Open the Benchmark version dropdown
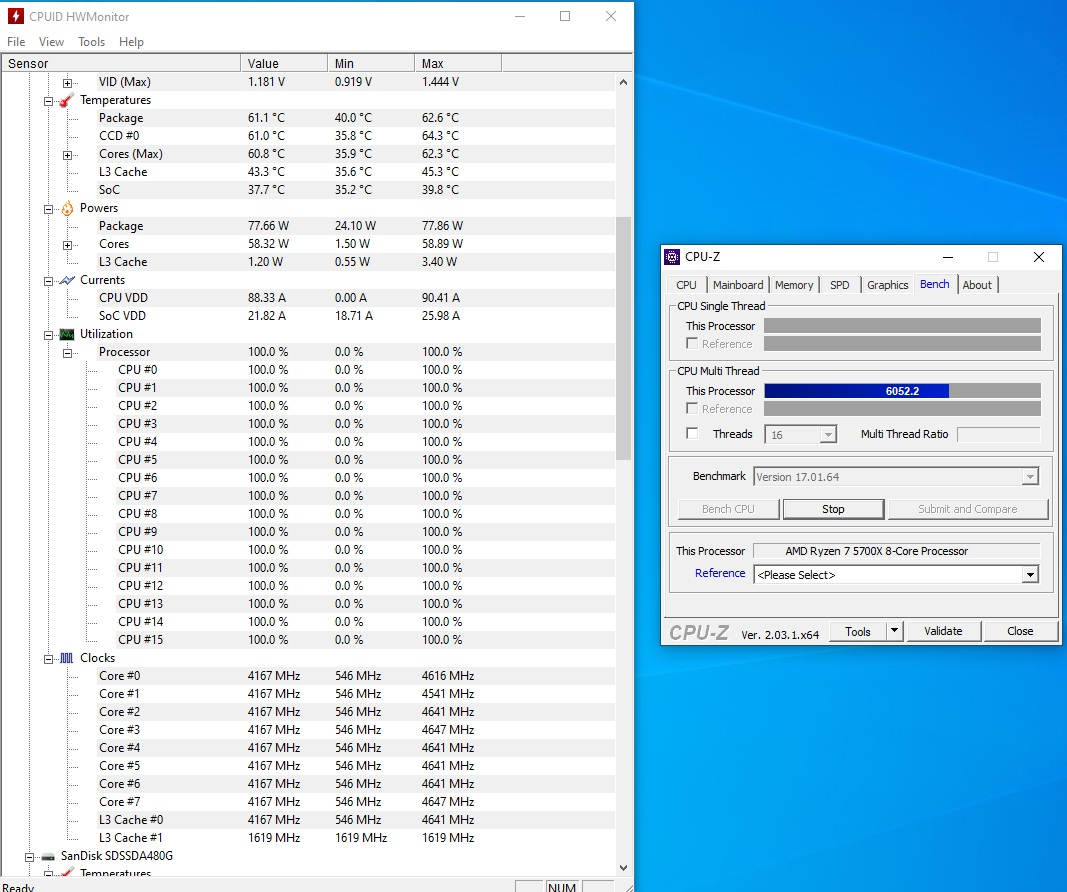This screenshot has height=892, width=1067. [x=1030, y=477]
